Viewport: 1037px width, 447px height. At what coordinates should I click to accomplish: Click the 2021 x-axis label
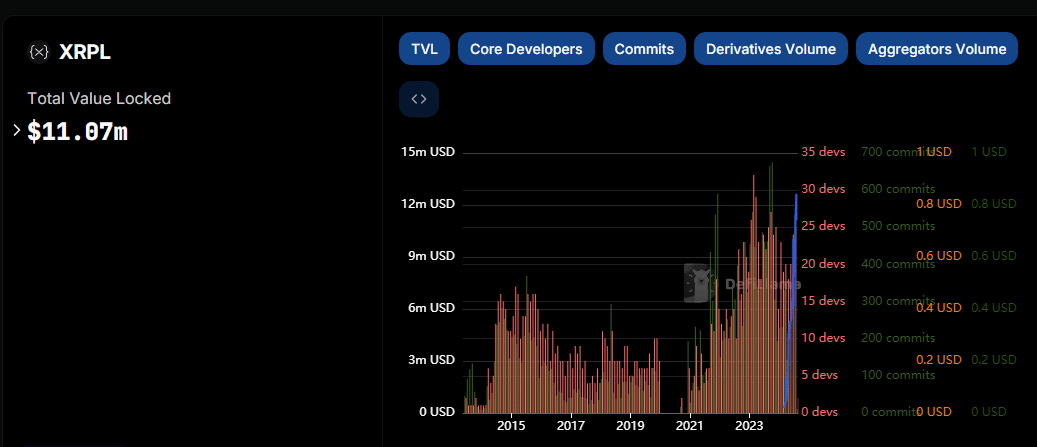tap(690, 424)
